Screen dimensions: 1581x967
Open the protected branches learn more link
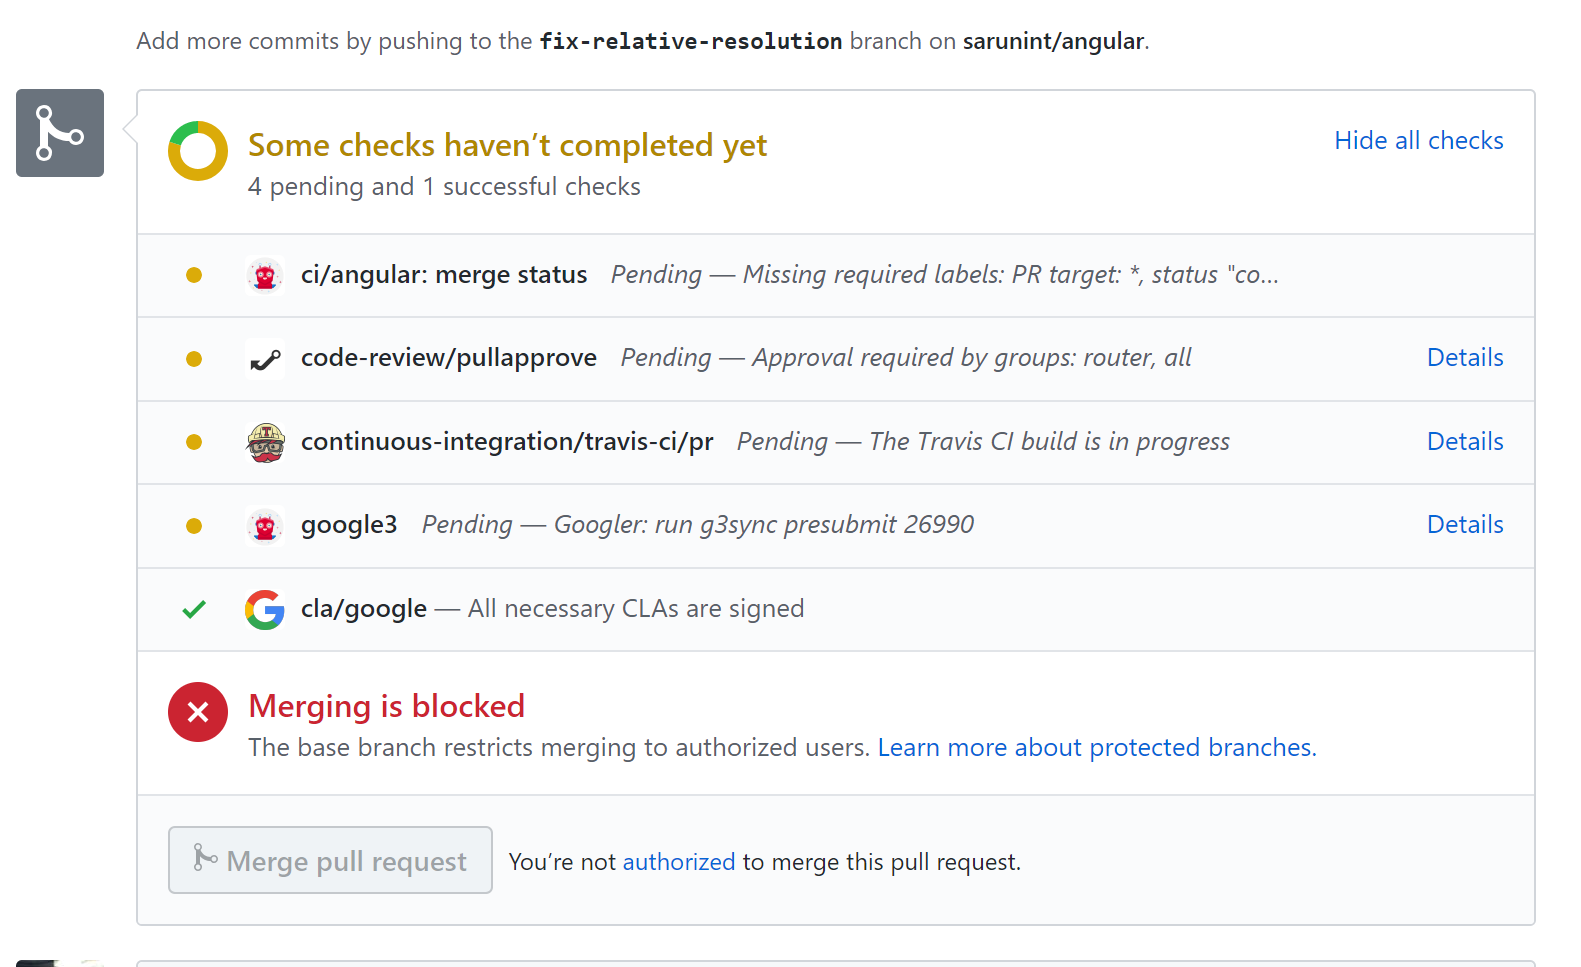click(x=1096, y=747)
